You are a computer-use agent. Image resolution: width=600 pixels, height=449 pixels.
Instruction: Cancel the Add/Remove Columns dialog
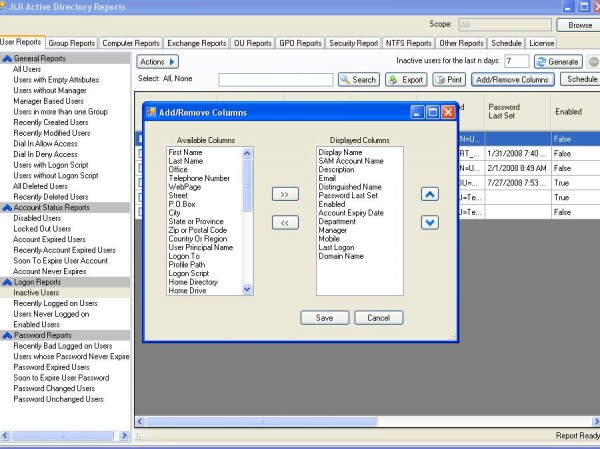[x=378, y=317]
